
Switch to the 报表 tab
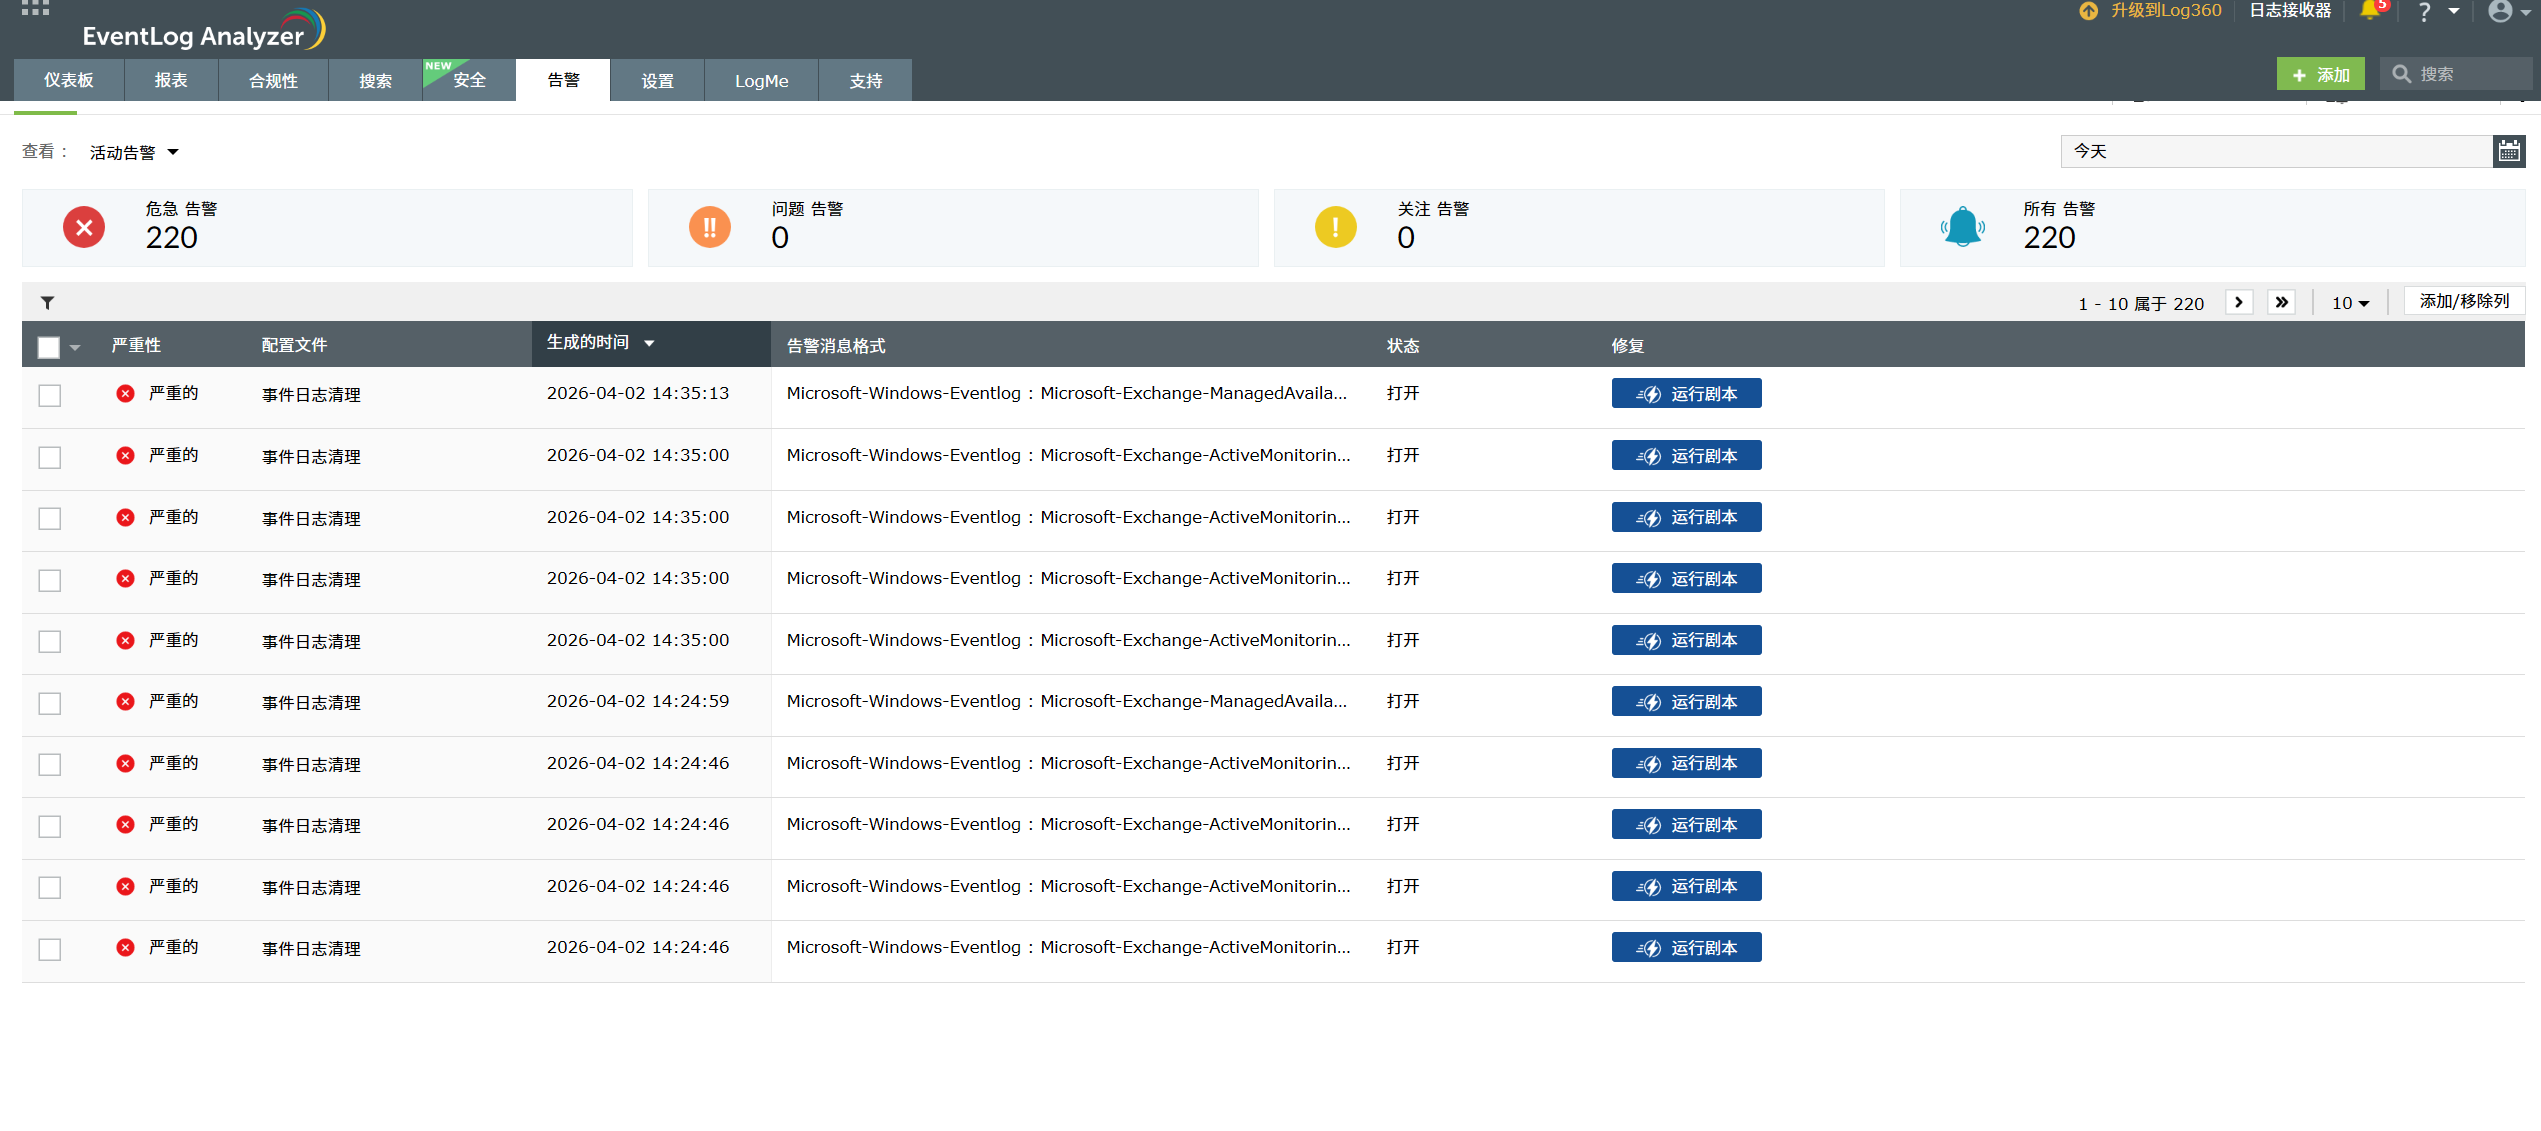tap(171, 80)
